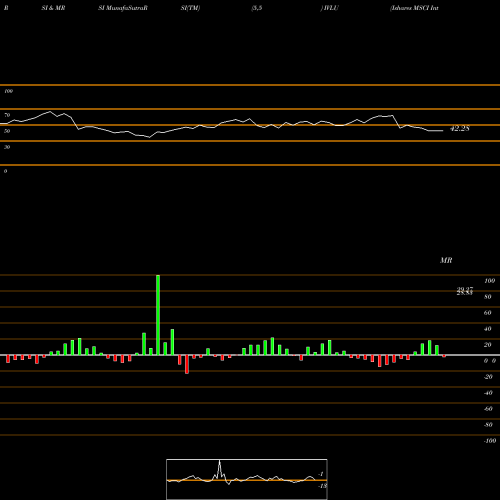The height and width of the screenshot is (500, 500).
Task: Click the current RSI value 42.28
Action: 460,128
